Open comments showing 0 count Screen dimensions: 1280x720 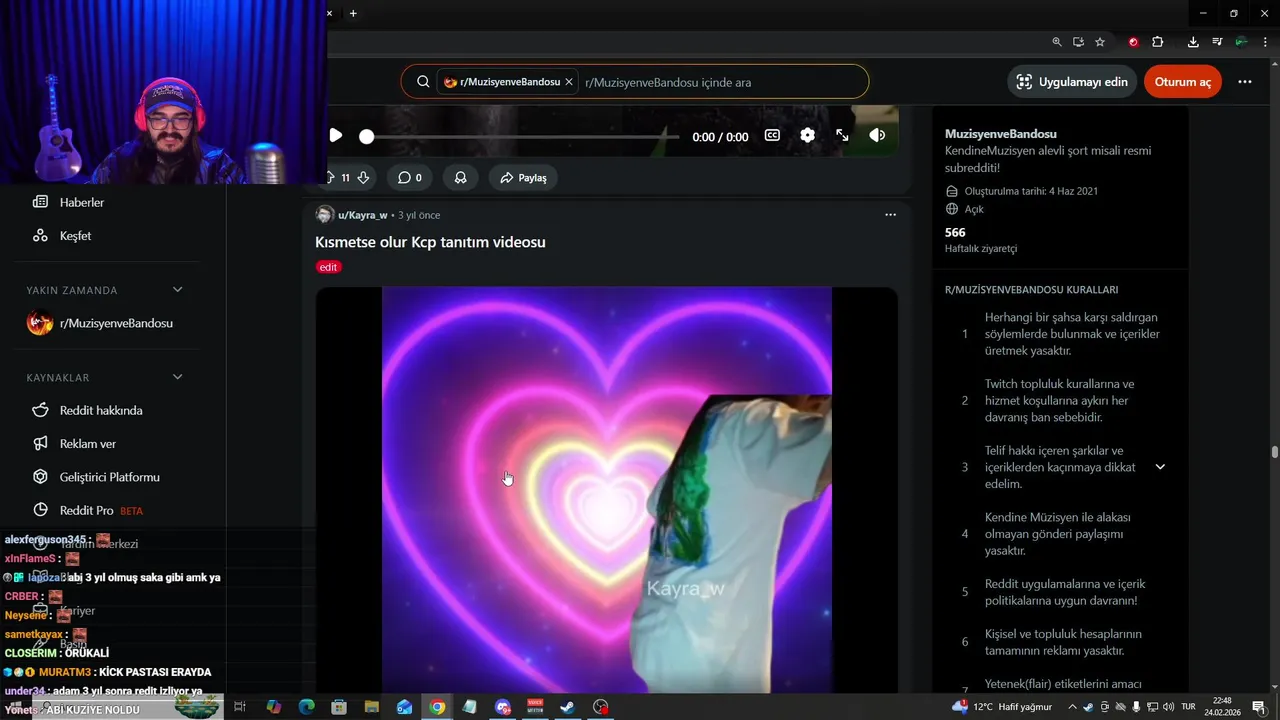(x=410, y=177)
